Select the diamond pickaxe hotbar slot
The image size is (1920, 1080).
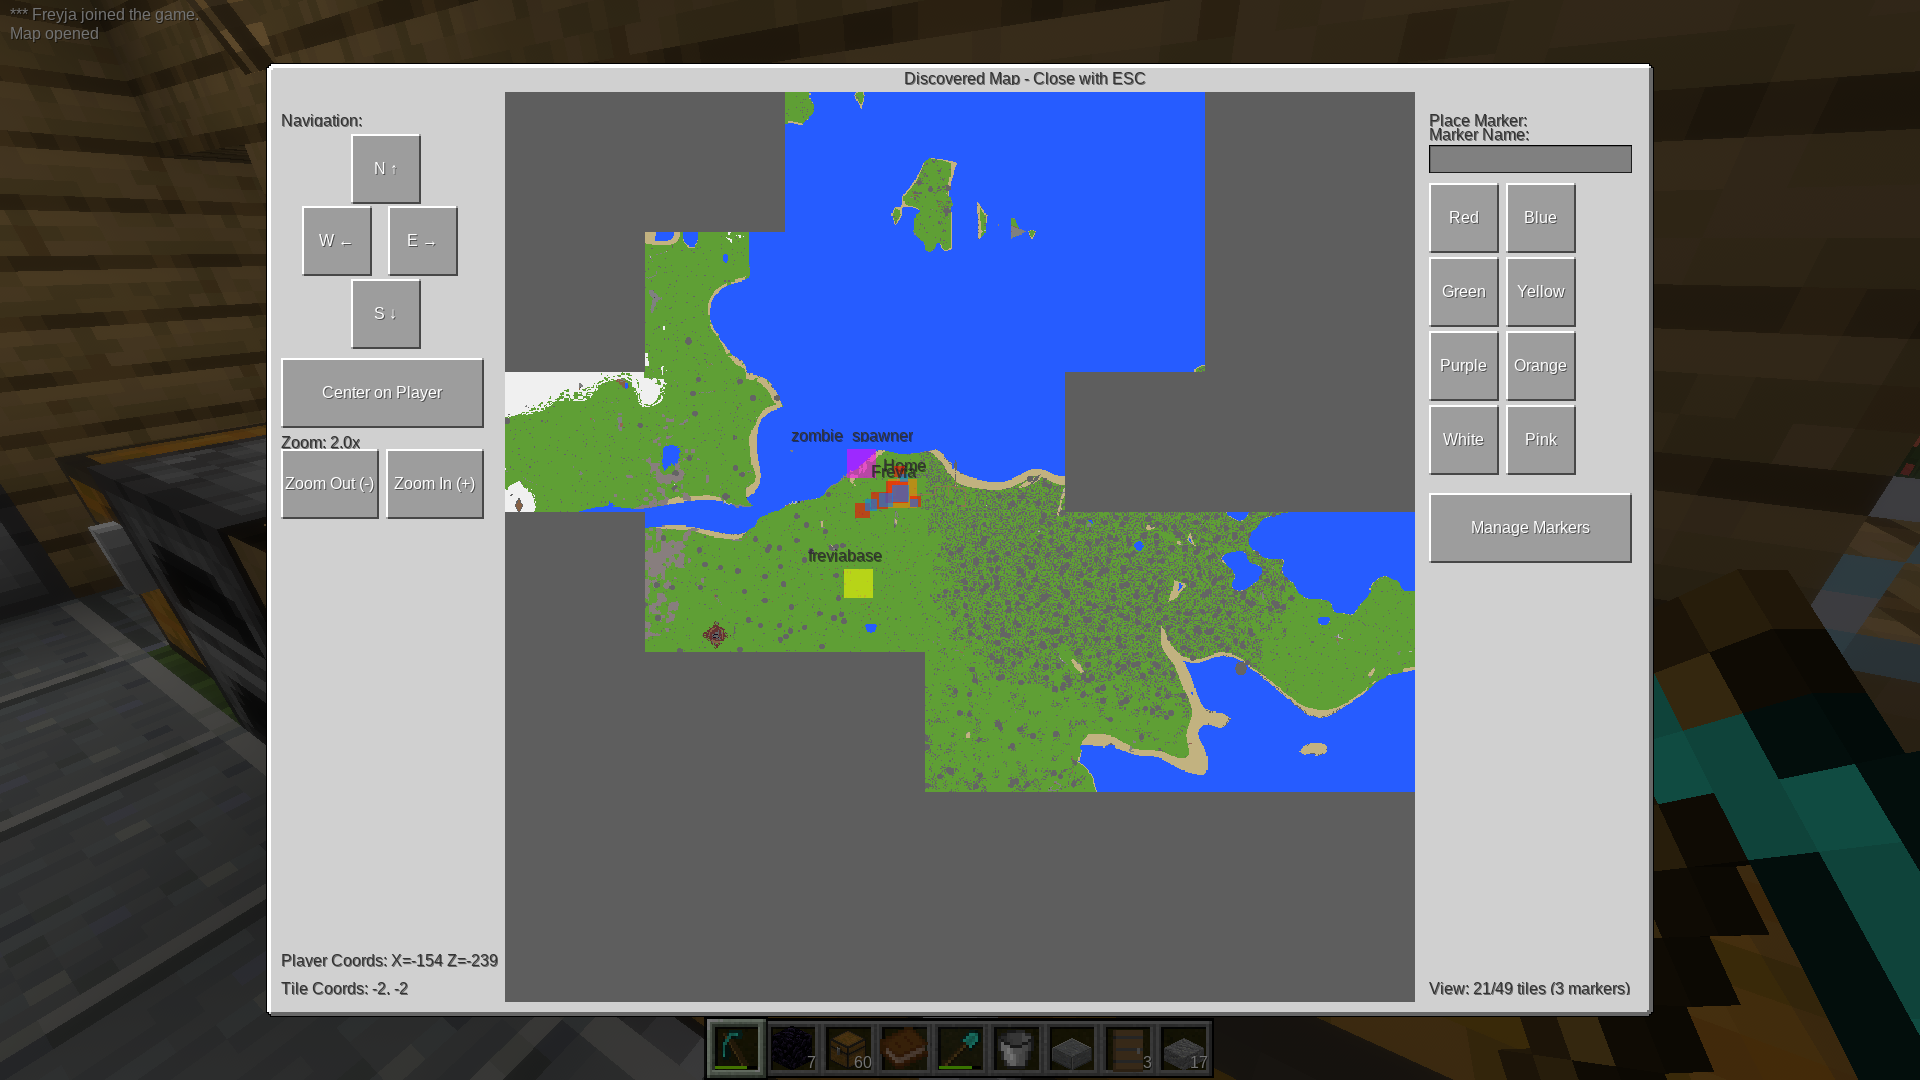click(x=736, y=1048)
